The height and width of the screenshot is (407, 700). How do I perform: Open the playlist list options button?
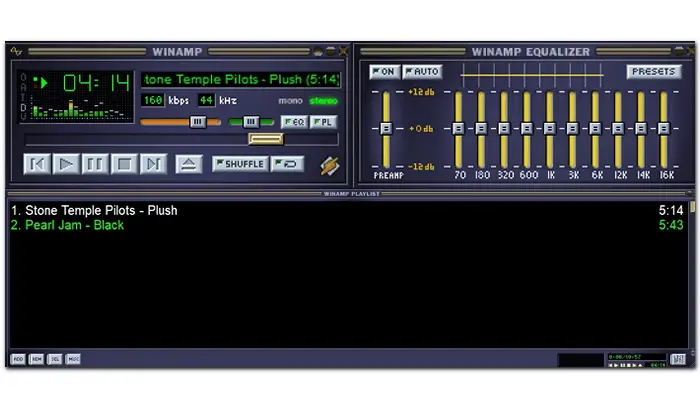coord(678,359)
